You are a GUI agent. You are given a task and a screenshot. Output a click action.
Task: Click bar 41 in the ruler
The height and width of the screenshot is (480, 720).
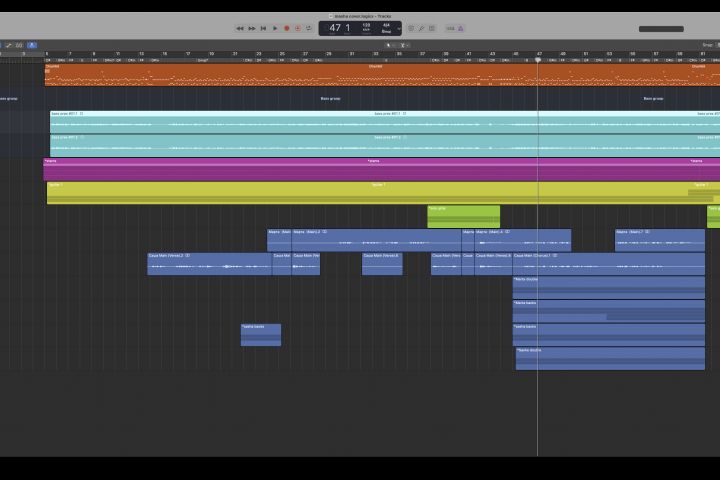coord(469,54)
